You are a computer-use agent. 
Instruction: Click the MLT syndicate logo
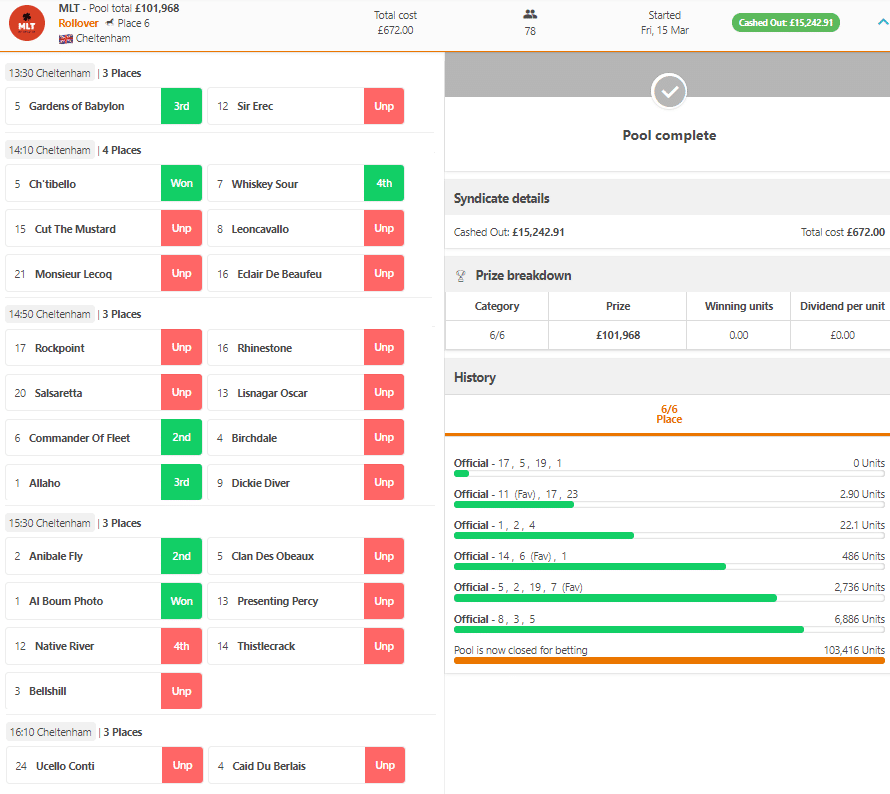[x=27, y=23]
